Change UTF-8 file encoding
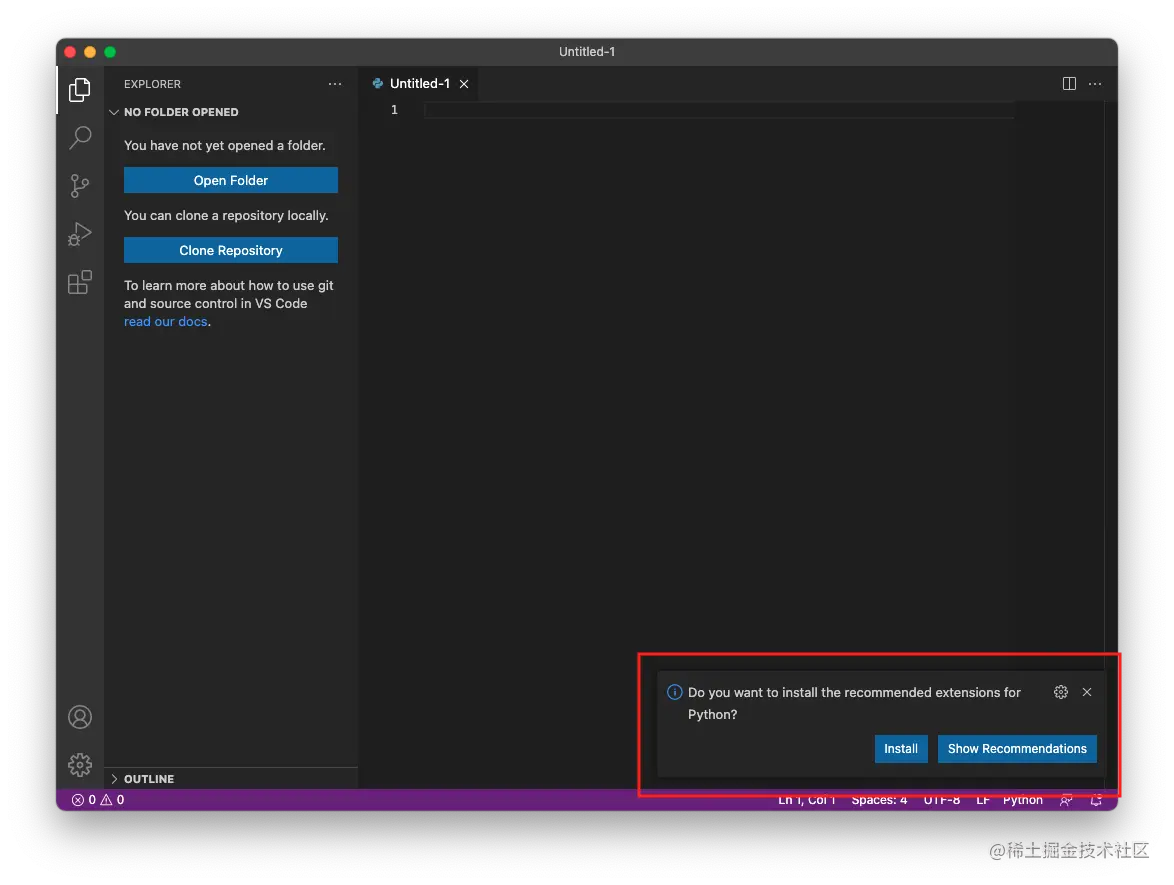The image size is (1174, 885). pos(942,800)
